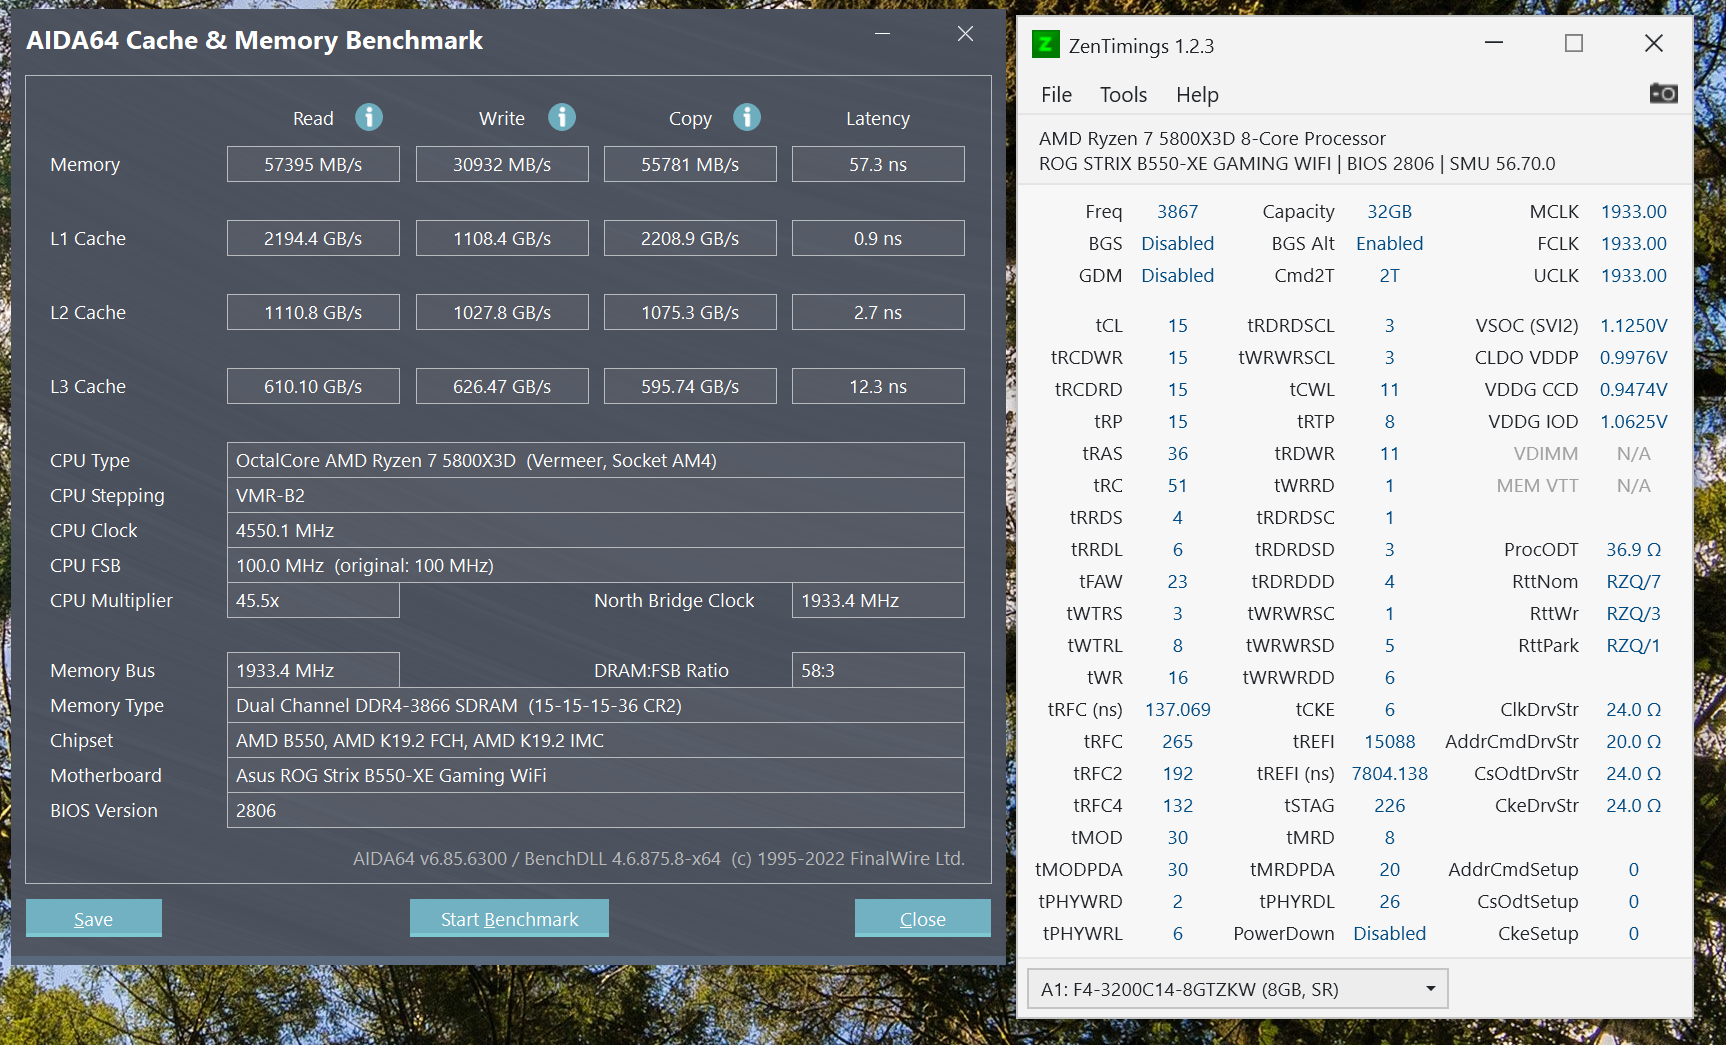Screen dimensions: 1726x1045
Task: Maximize the ZenTimings window
Action: coord(1574,43)
